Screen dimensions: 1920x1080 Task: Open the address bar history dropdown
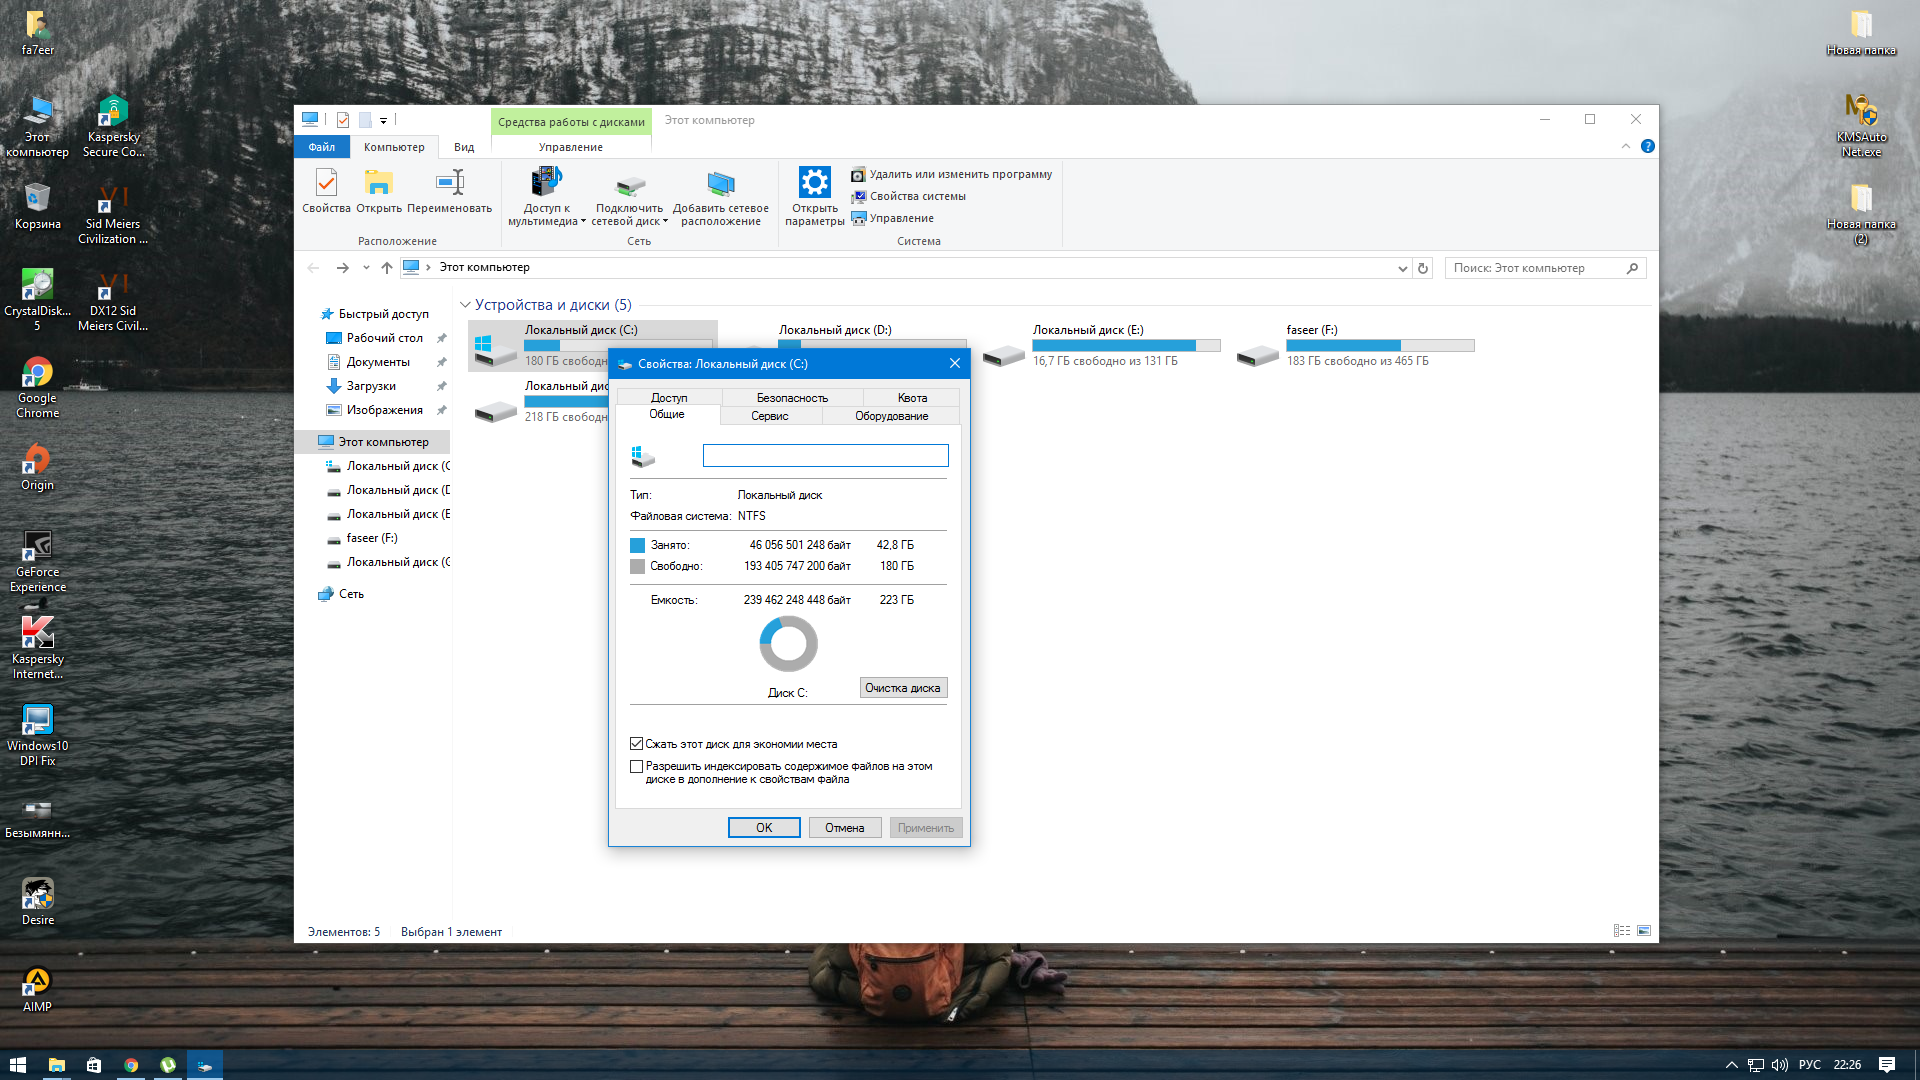pos(1402,268)
